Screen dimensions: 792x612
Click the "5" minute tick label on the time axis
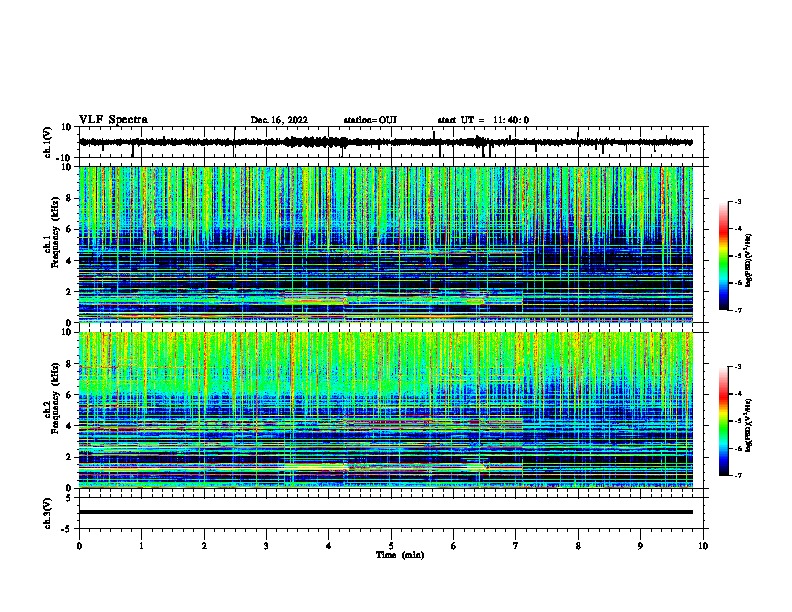[x=391, y=546]
